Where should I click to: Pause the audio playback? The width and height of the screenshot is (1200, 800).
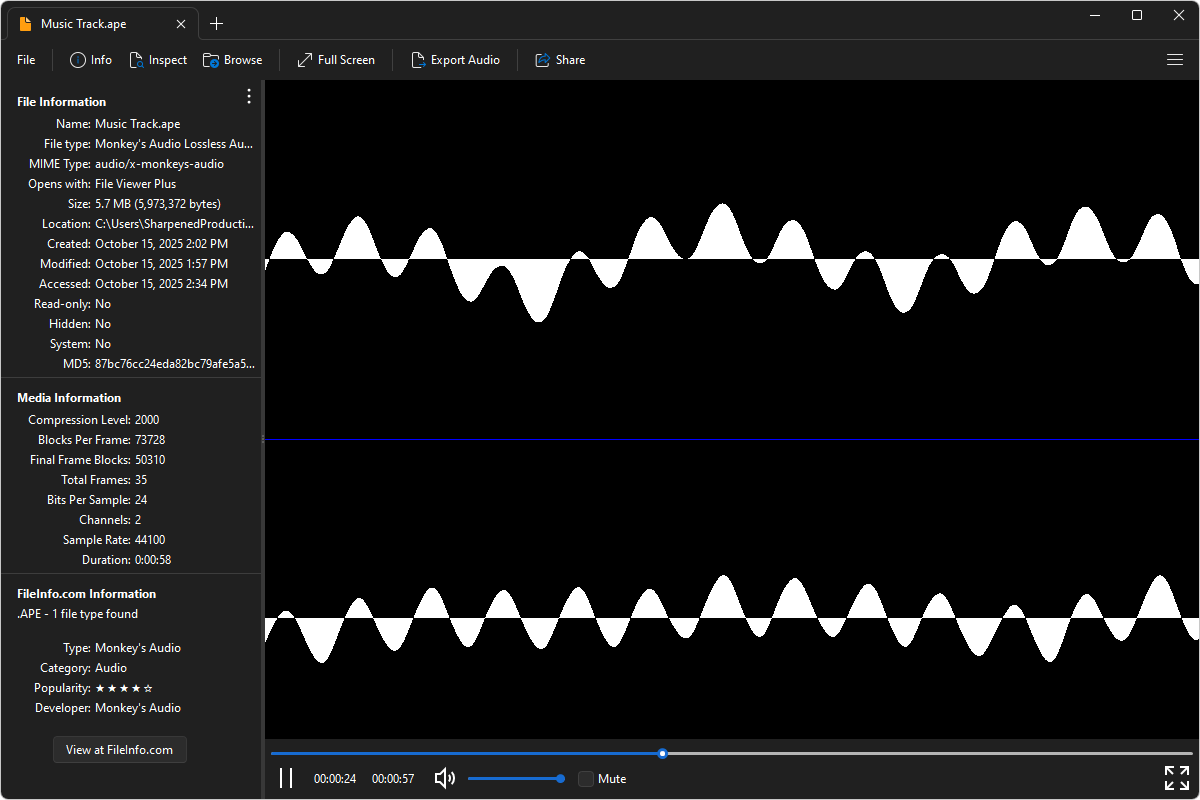[286, 778]
